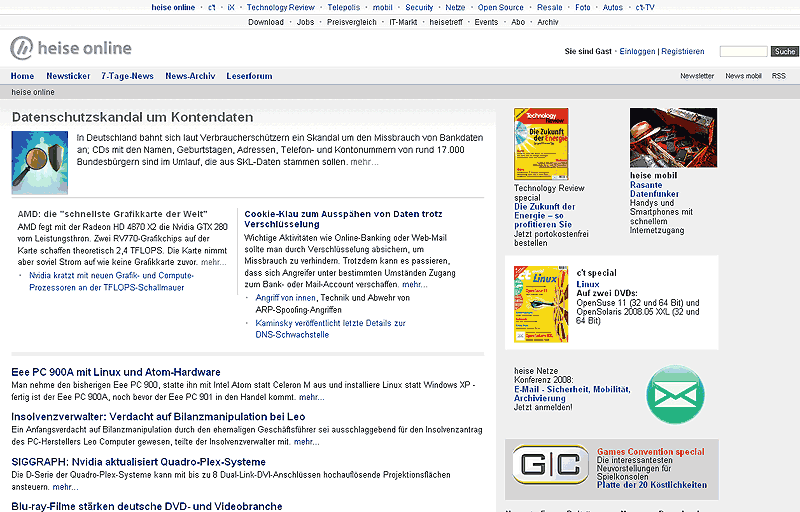This screenshot has height=512, width=800.
Task: Click the Suche button
Action: (x=785, y=52)
